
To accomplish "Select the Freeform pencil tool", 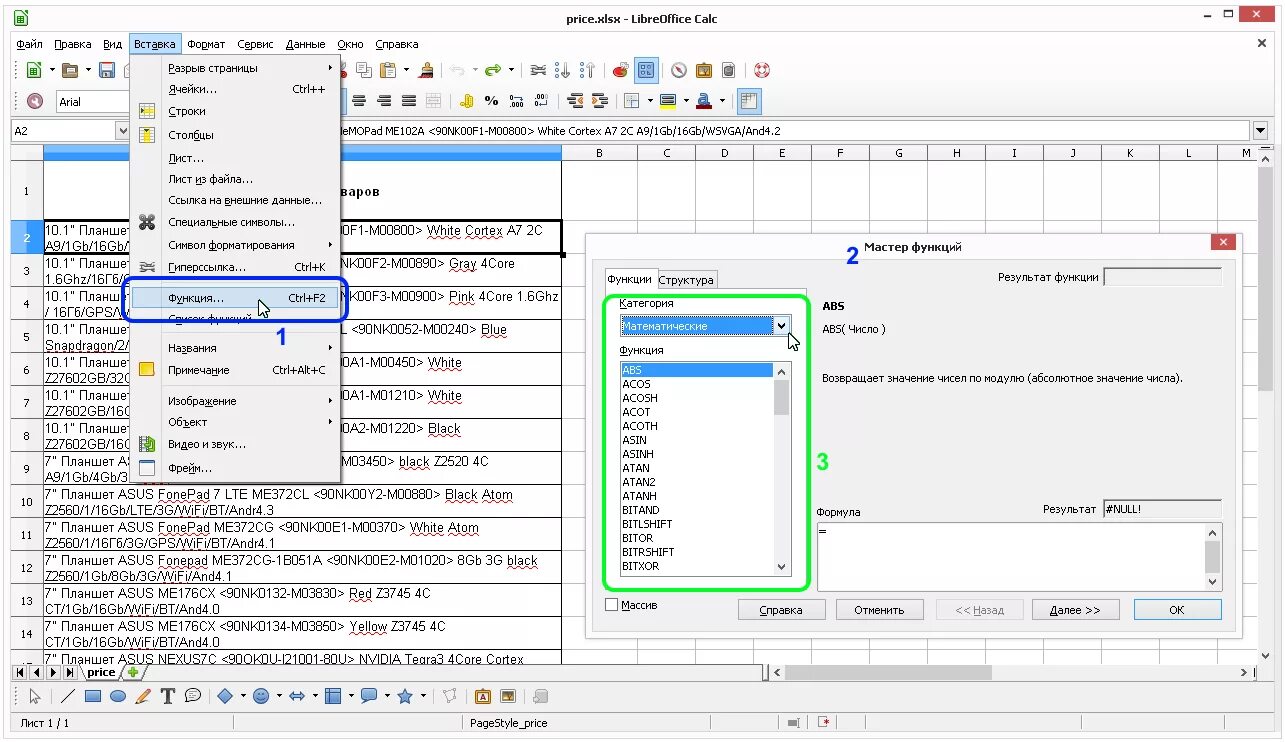I will [143, 696].
